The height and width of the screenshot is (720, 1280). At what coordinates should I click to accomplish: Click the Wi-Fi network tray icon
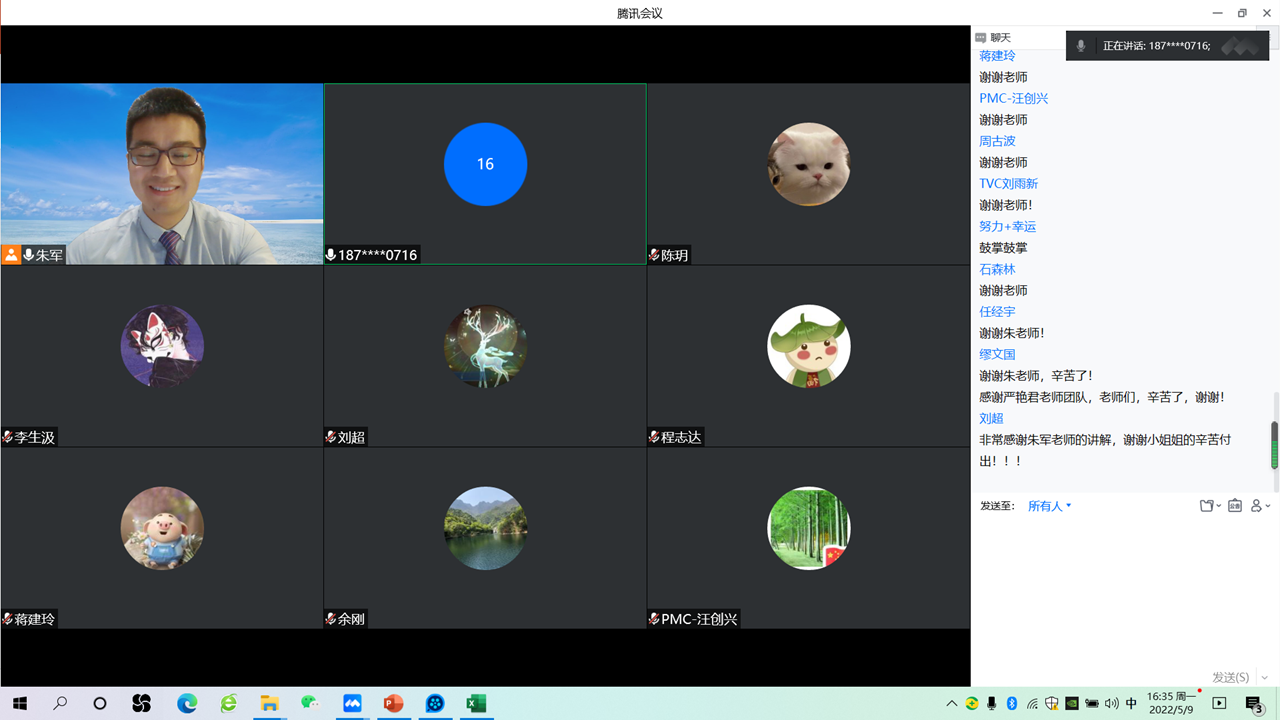pyautogui.click(x=1032, y=704)
